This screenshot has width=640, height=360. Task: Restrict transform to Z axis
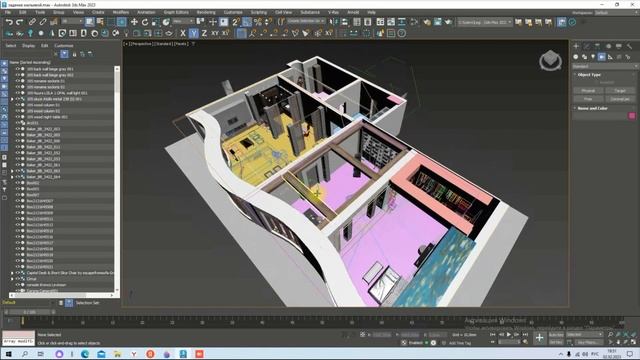(x=204, y=33)
